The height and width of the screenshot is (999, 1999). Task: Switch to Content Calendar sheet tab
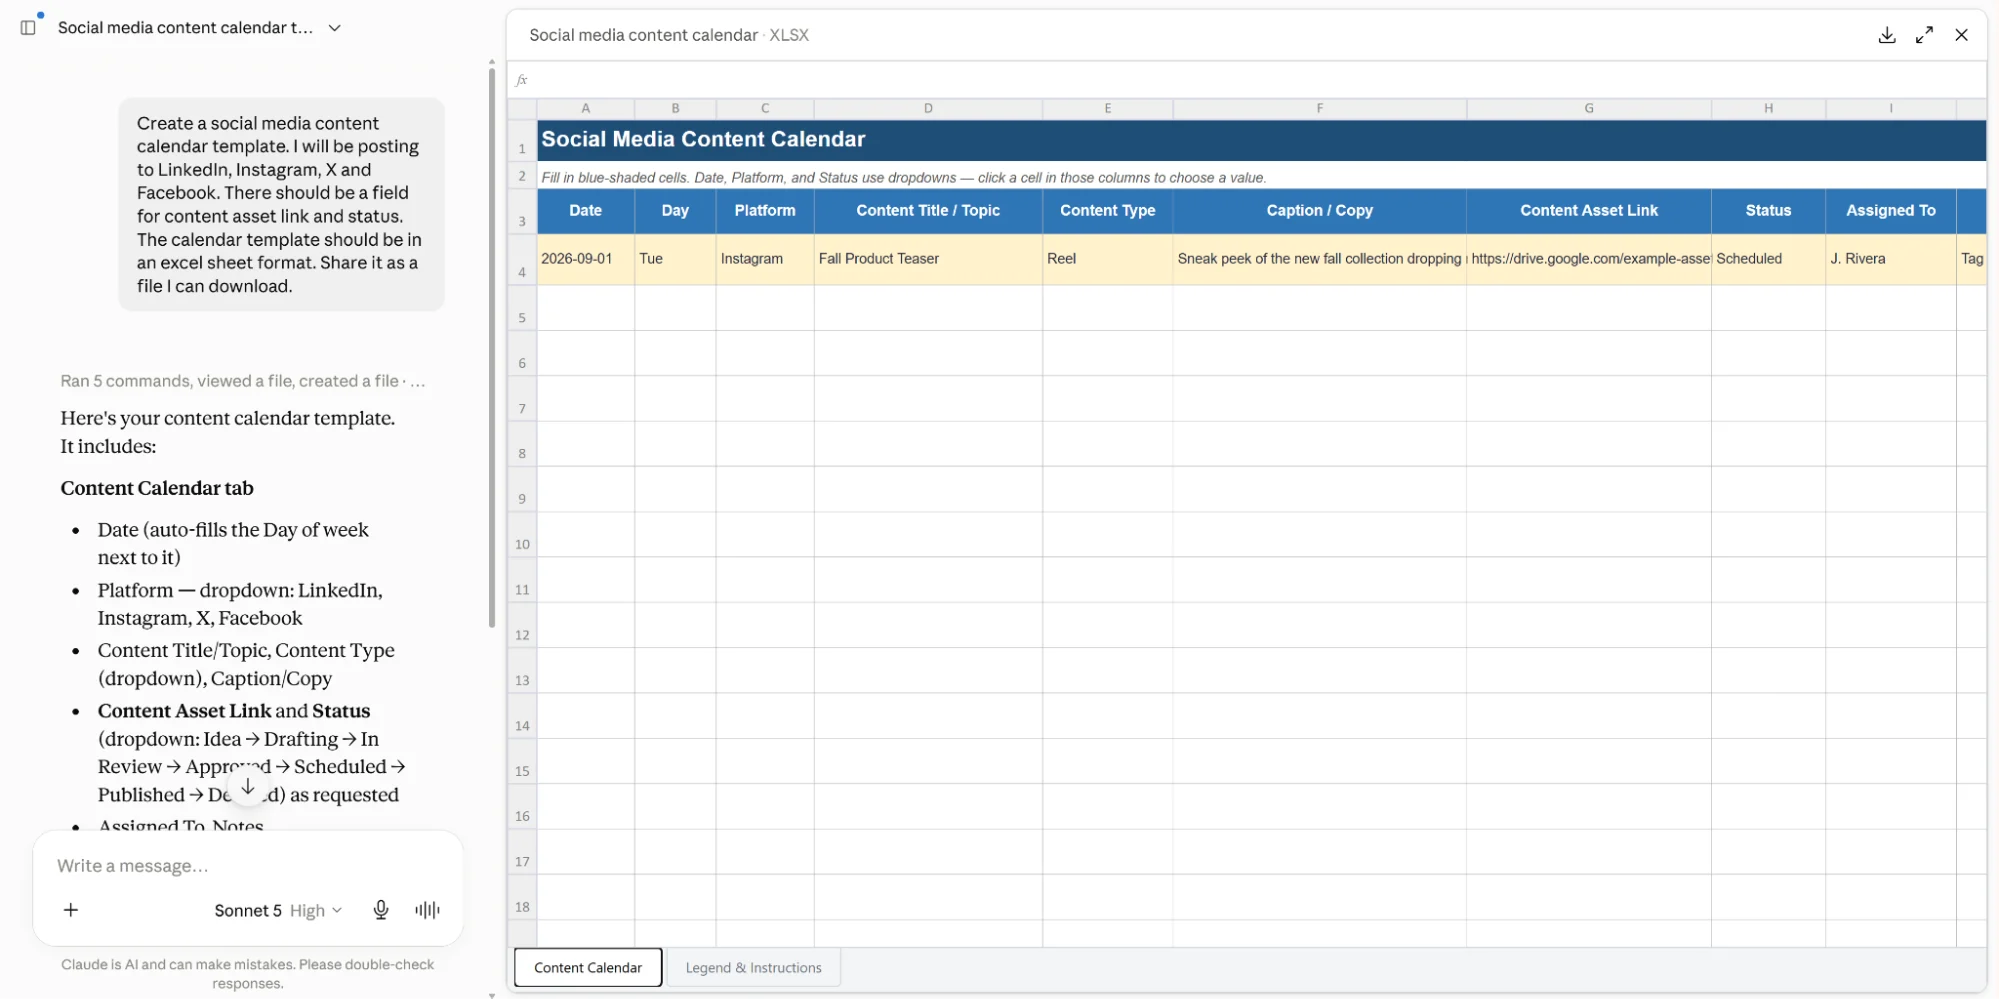point(588,967)
